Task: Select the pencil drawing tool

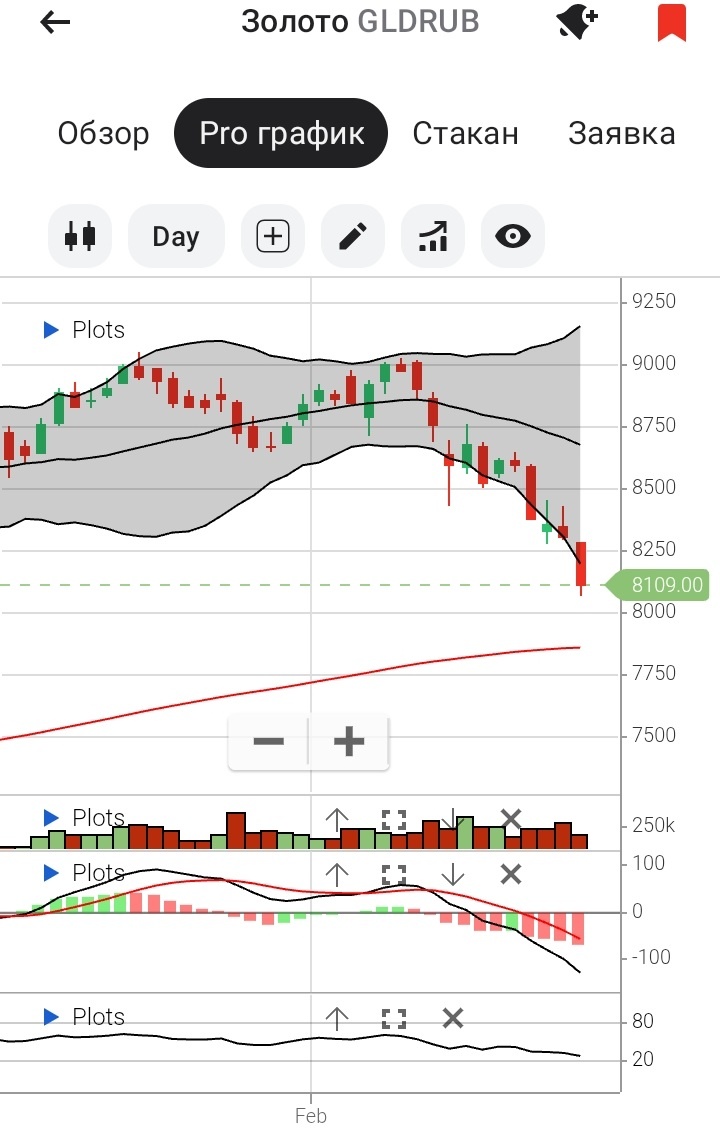Action: pyautogui.click(x=353, y=236)
